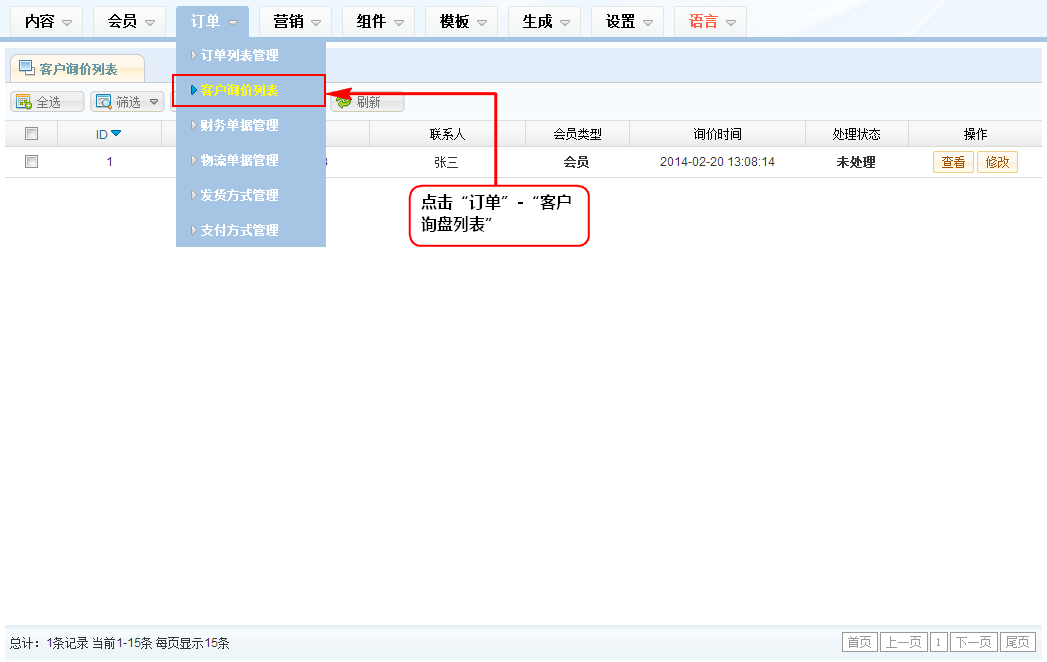Toggle the header select-all checkbox
Viewport: 1047px width, 662px height.
point(31,134)
